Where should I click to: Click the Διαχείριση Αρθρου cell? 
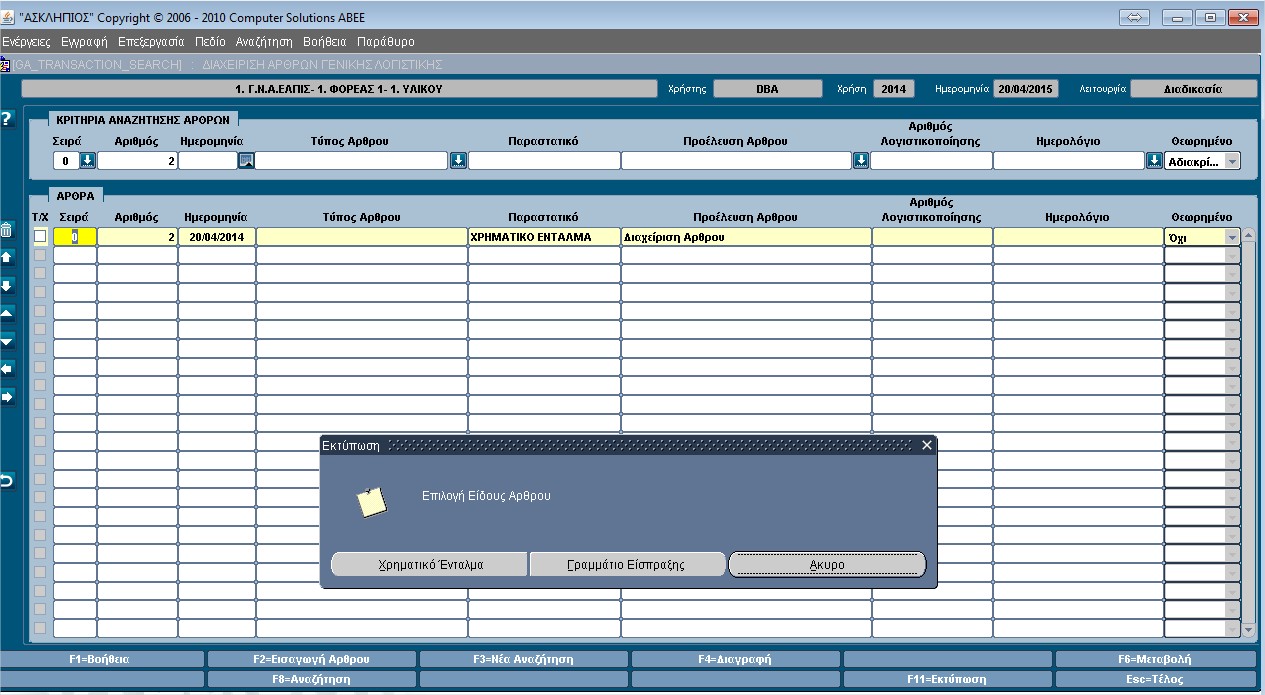746,237
